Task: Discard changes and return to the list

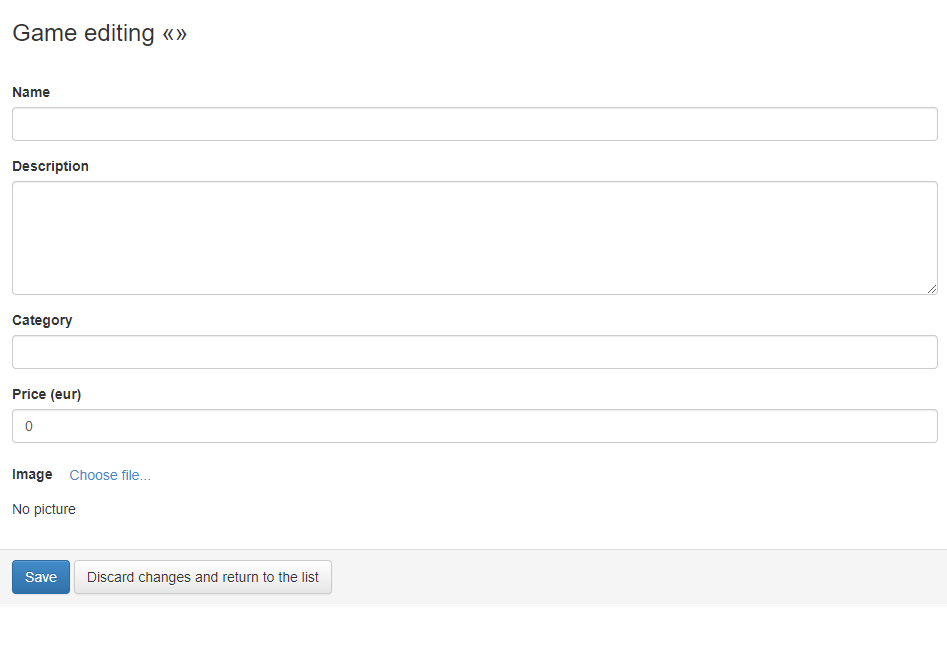Action: (x=203, y=577)
